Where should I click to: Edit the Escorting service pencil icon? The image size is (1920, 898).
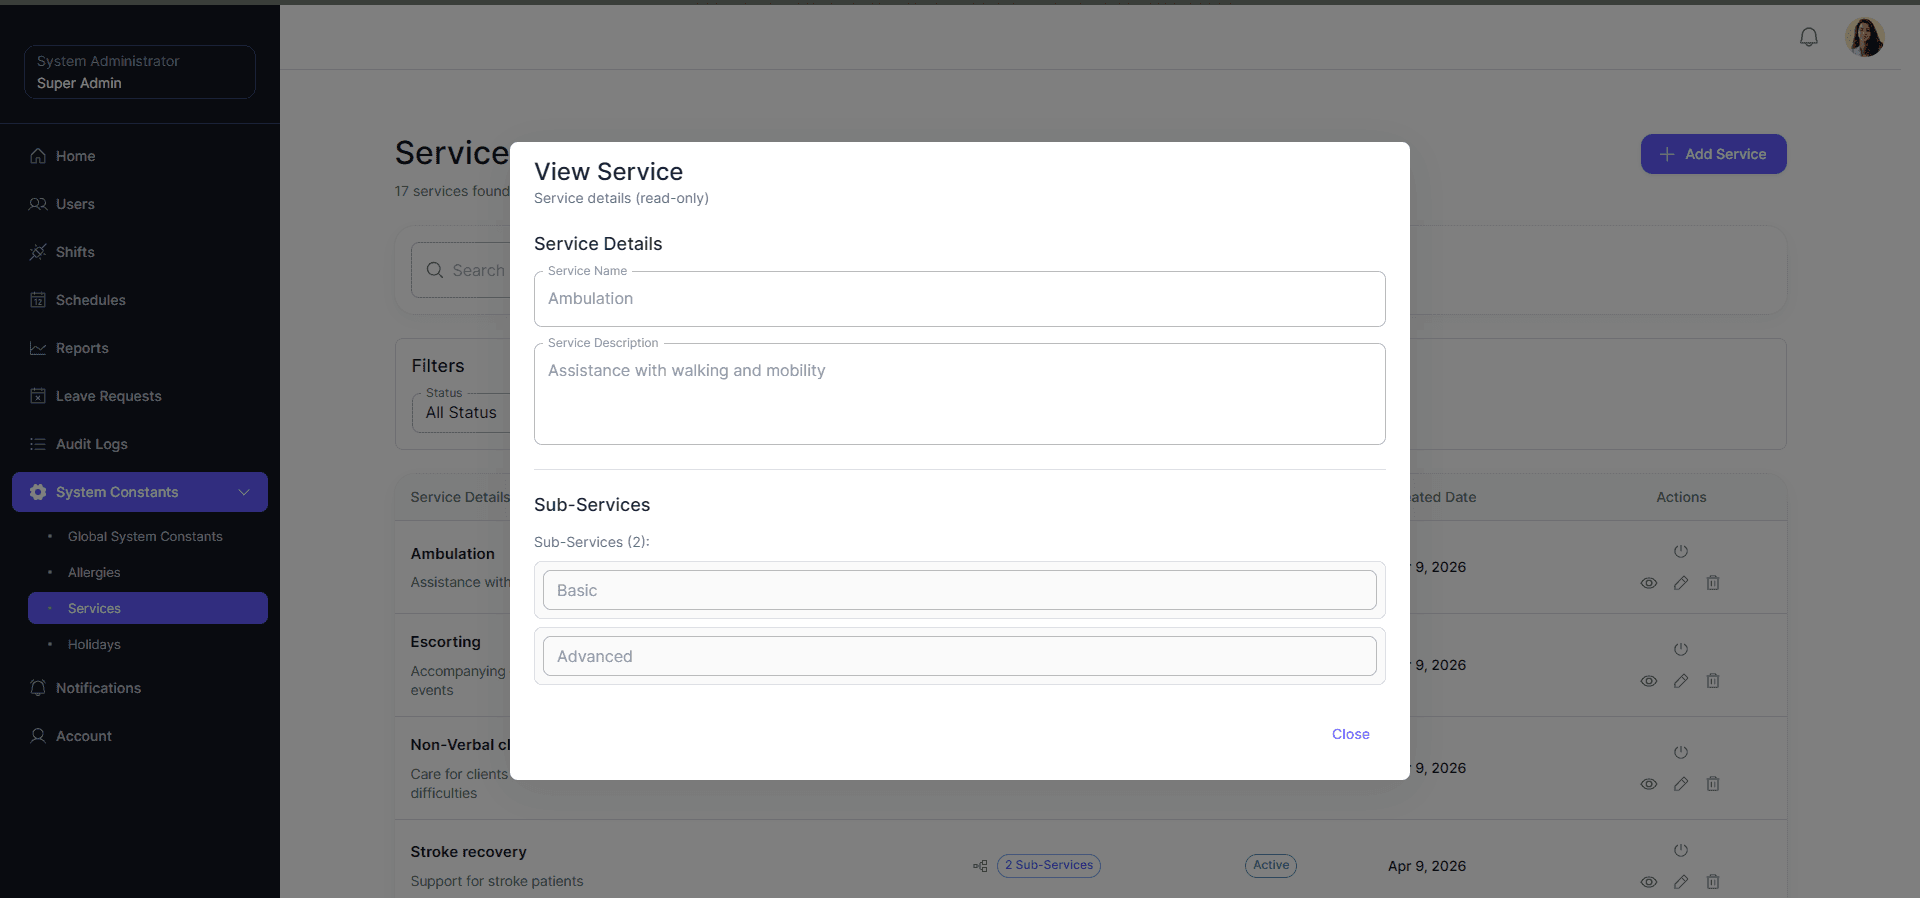(x=1681, y=681)
